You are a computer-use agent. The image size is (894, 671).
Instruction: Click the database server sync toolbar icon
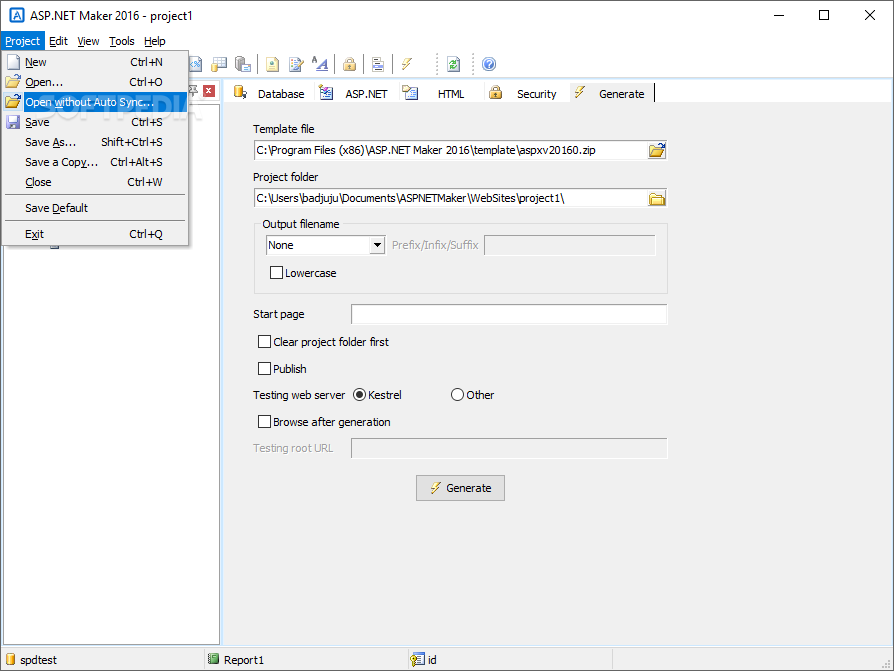[243, 64]
